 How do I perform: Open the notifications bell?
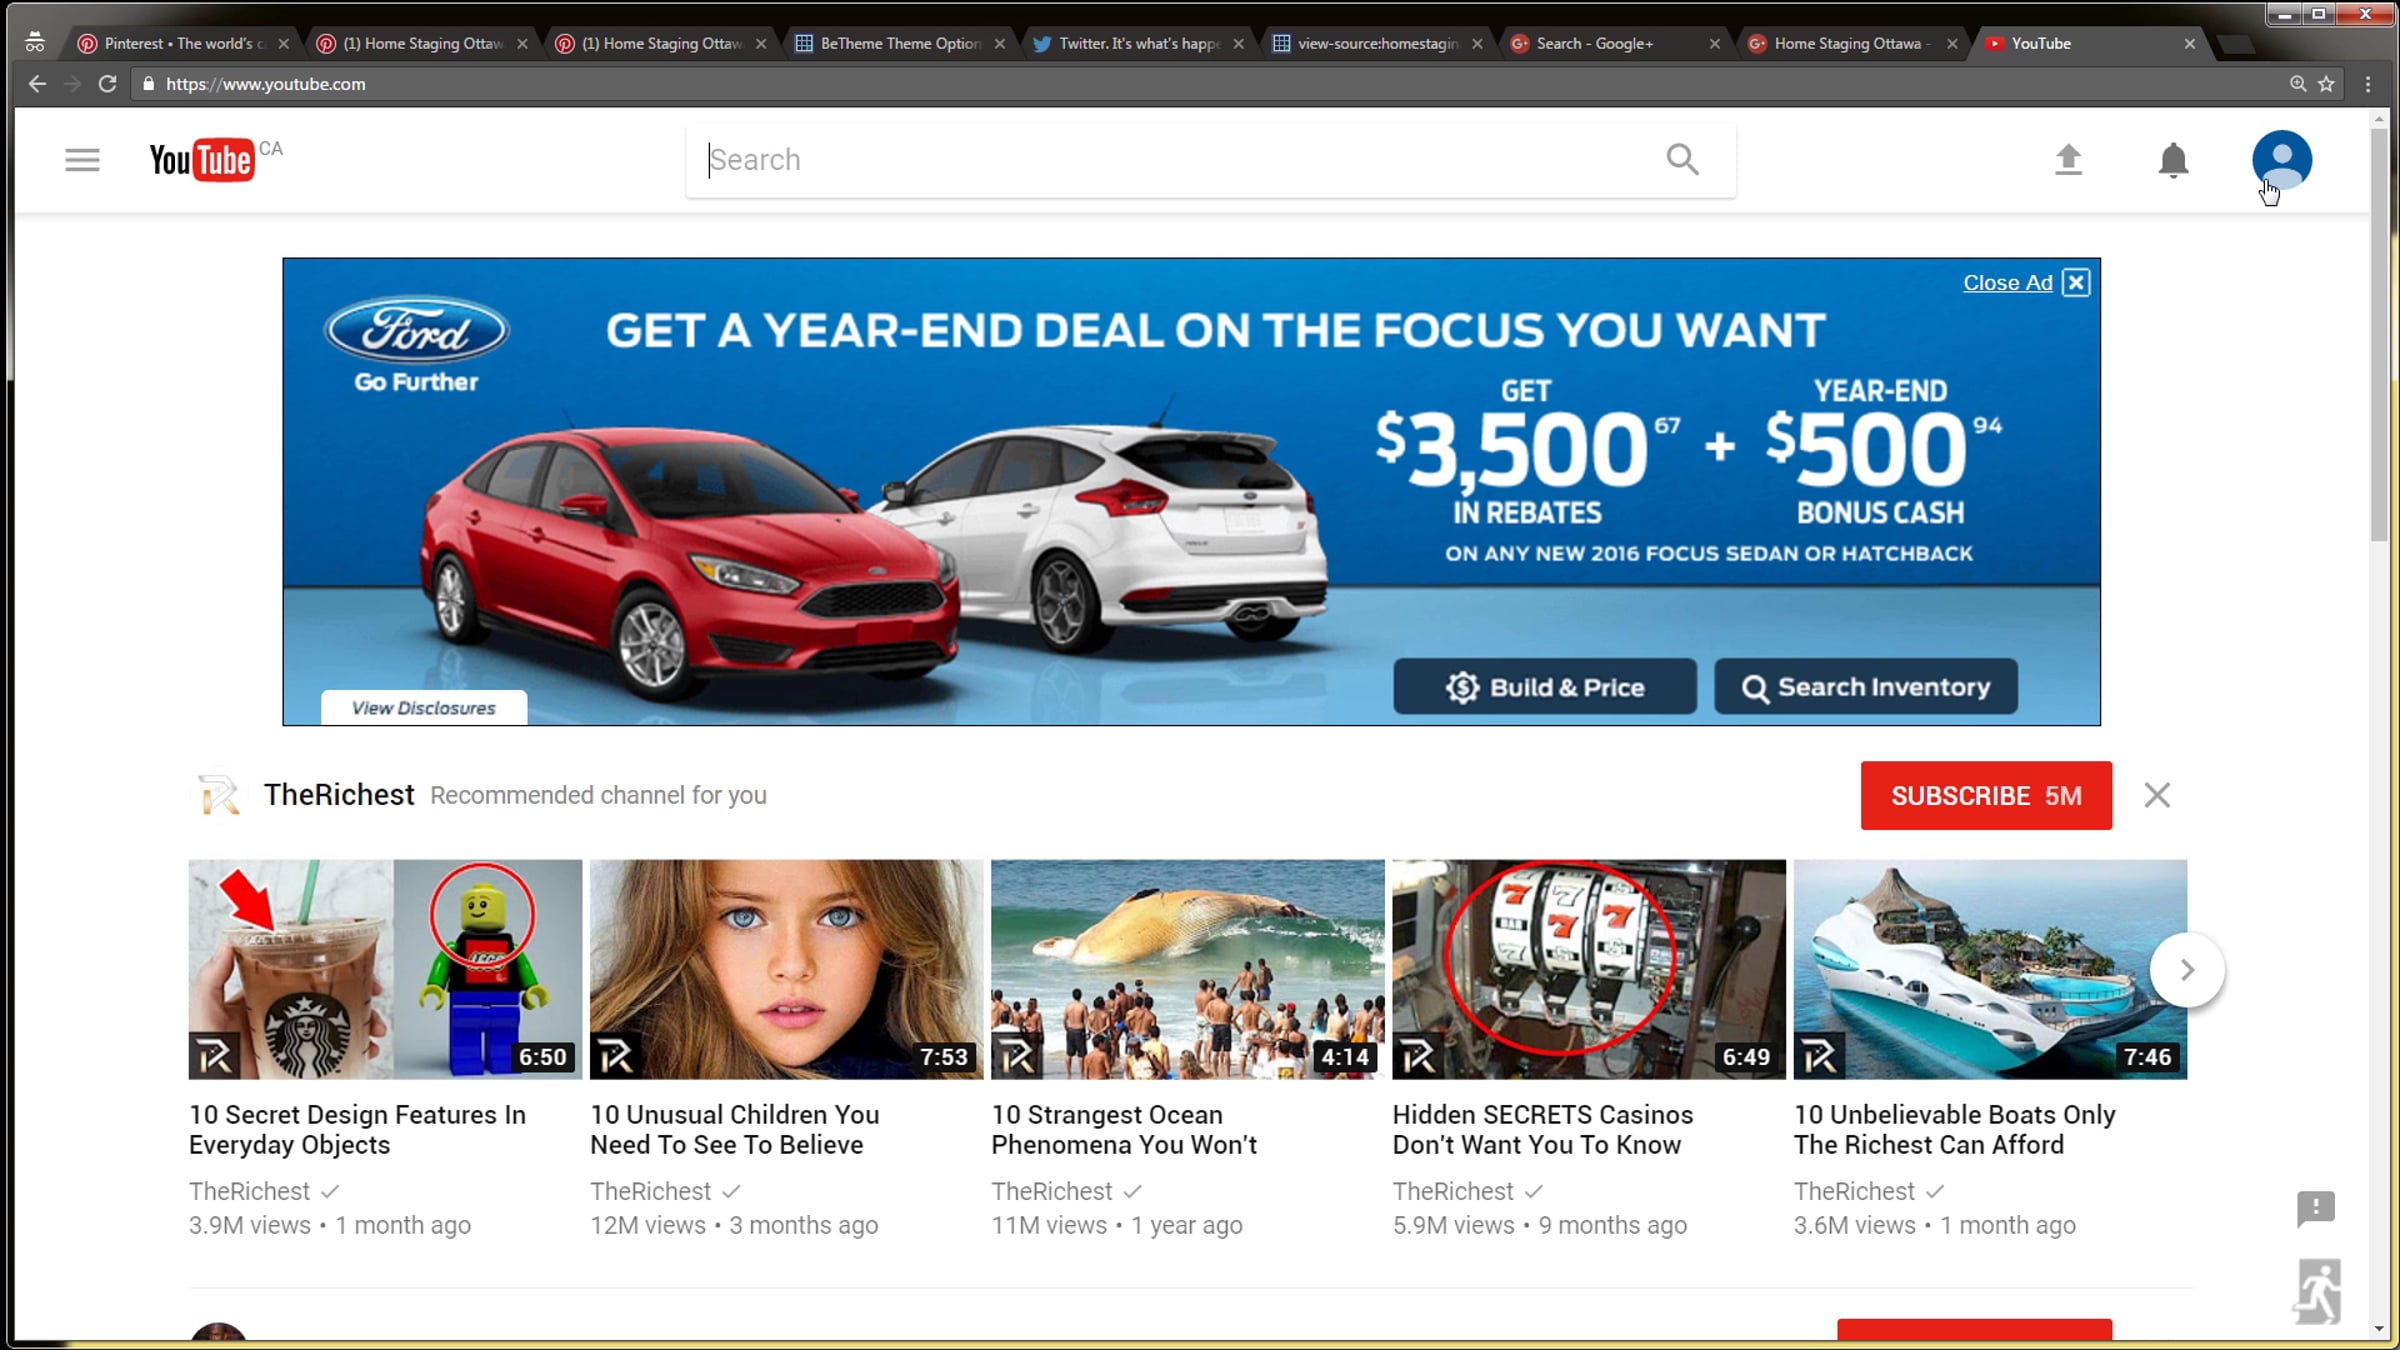pos(2173,160)
